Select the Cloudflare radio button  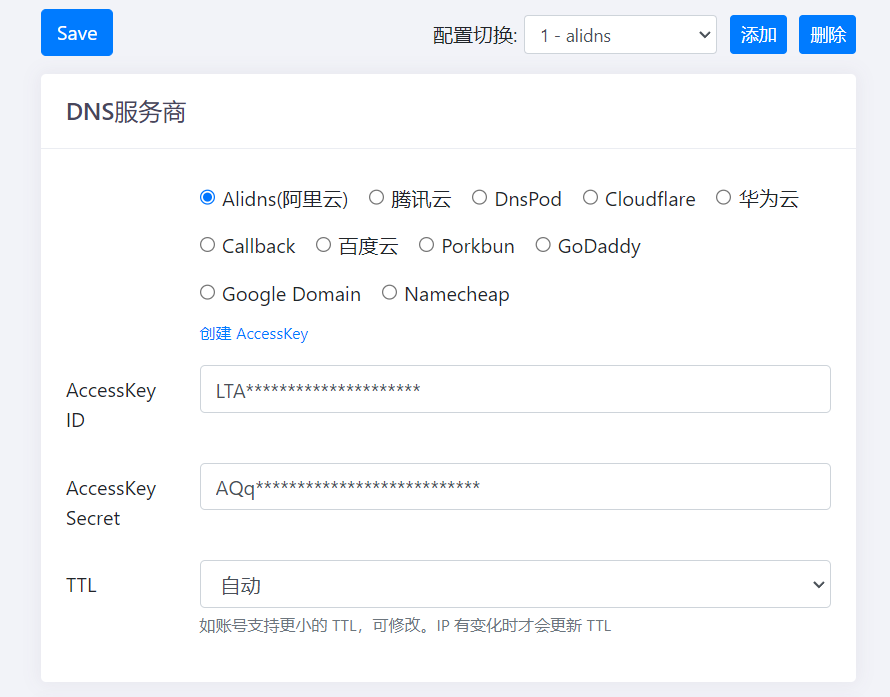point(591,198)
